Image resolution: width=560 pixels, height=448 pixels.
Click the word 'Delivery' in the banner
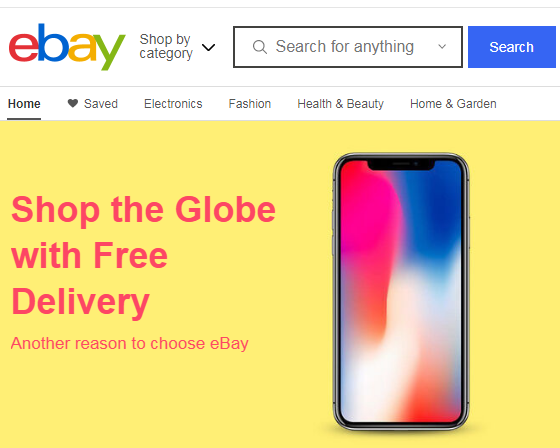click(80, 302)
